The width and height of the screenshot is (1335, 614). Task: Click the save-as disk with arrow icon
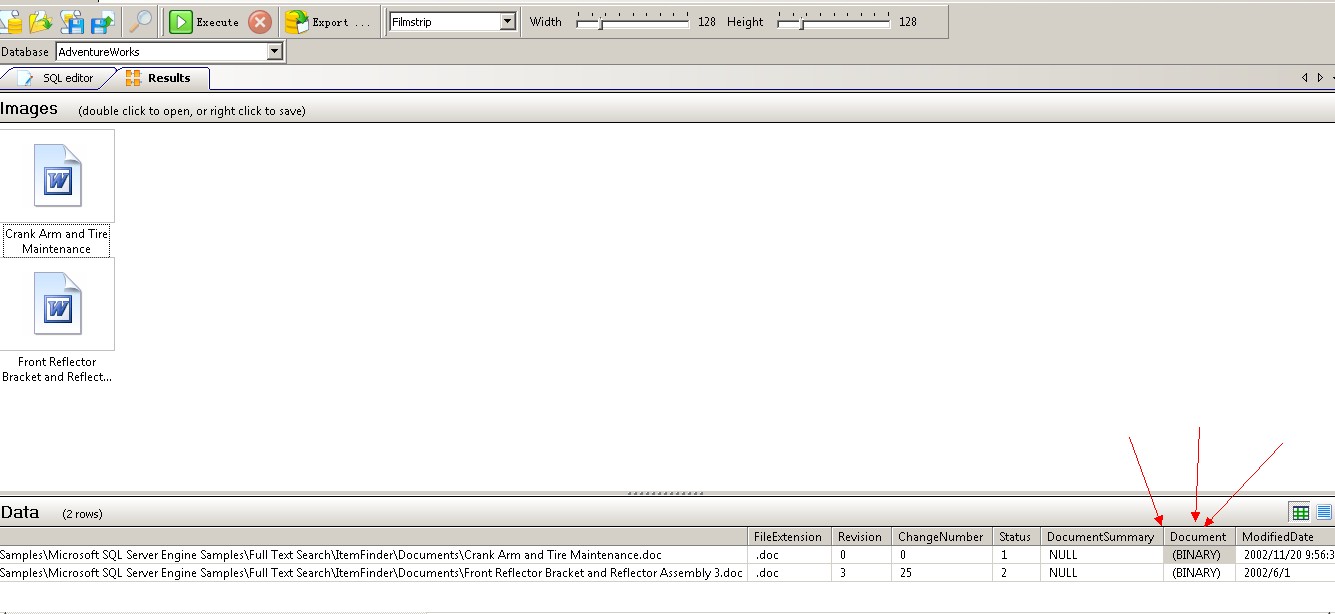(x=103, y=21)
